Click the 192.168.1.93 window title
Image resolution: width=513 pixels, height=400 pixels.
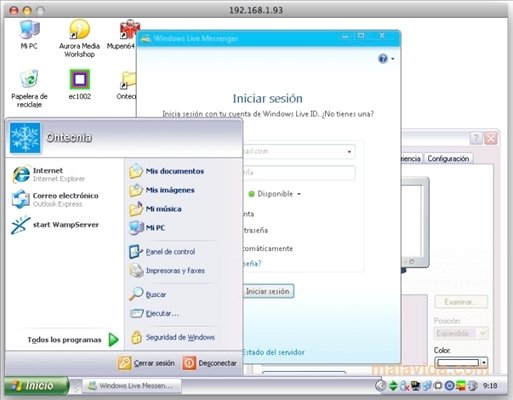(x=256, y=10)
